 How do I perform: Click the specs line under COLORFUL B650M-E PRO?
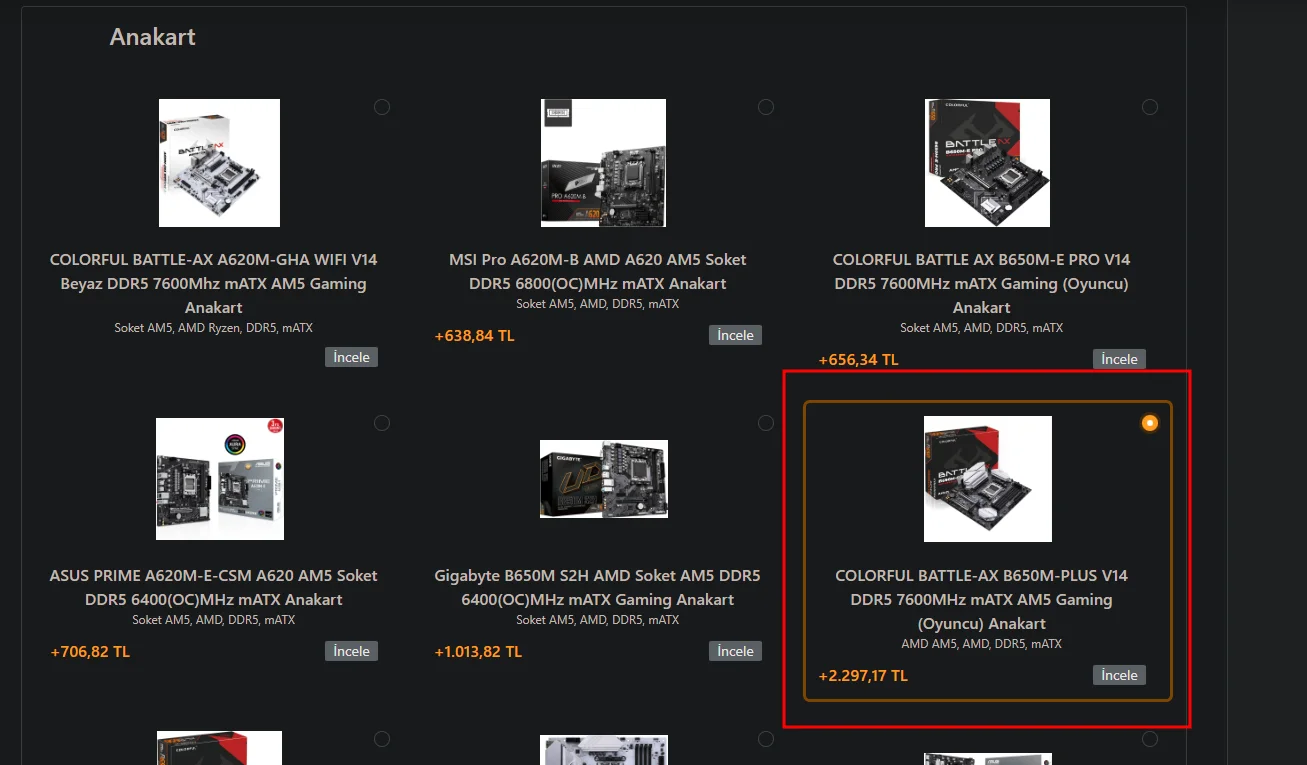click(982, 328)
